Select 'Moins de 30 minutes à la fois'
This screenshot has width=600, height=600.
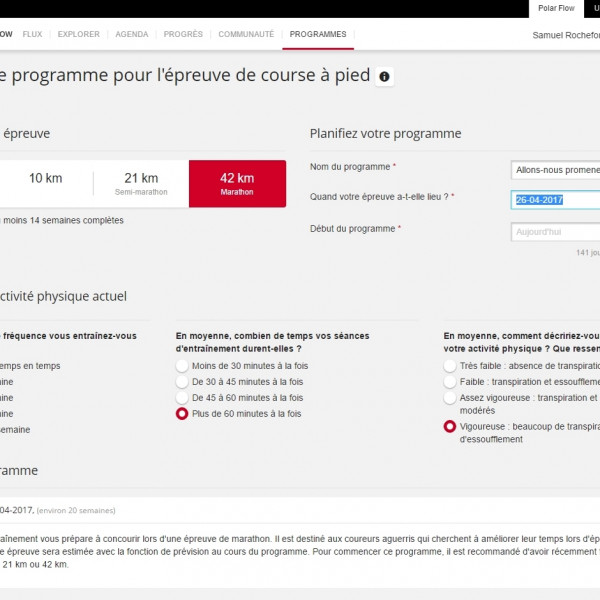coord(182,366)
